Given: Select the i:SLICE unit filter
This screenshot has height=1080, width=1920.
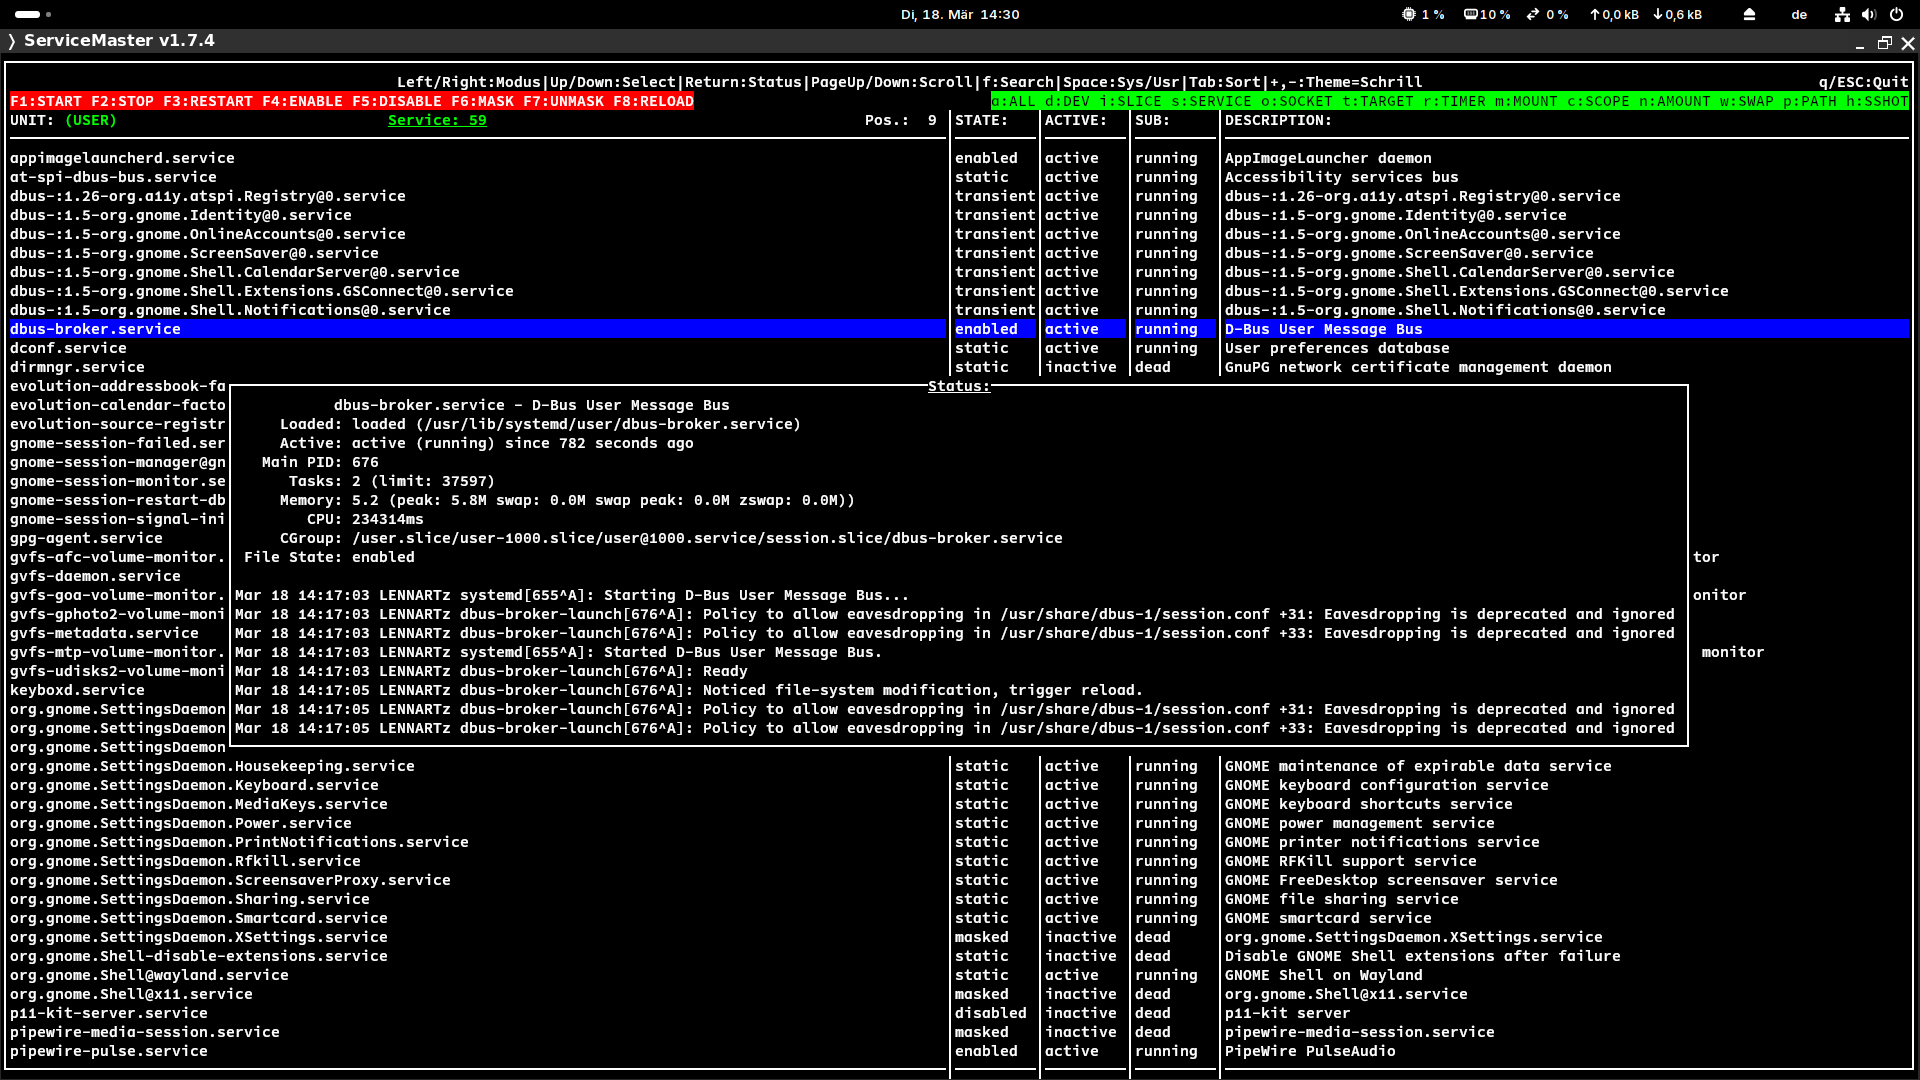Looking at the screenshot, I should 1130,101.
